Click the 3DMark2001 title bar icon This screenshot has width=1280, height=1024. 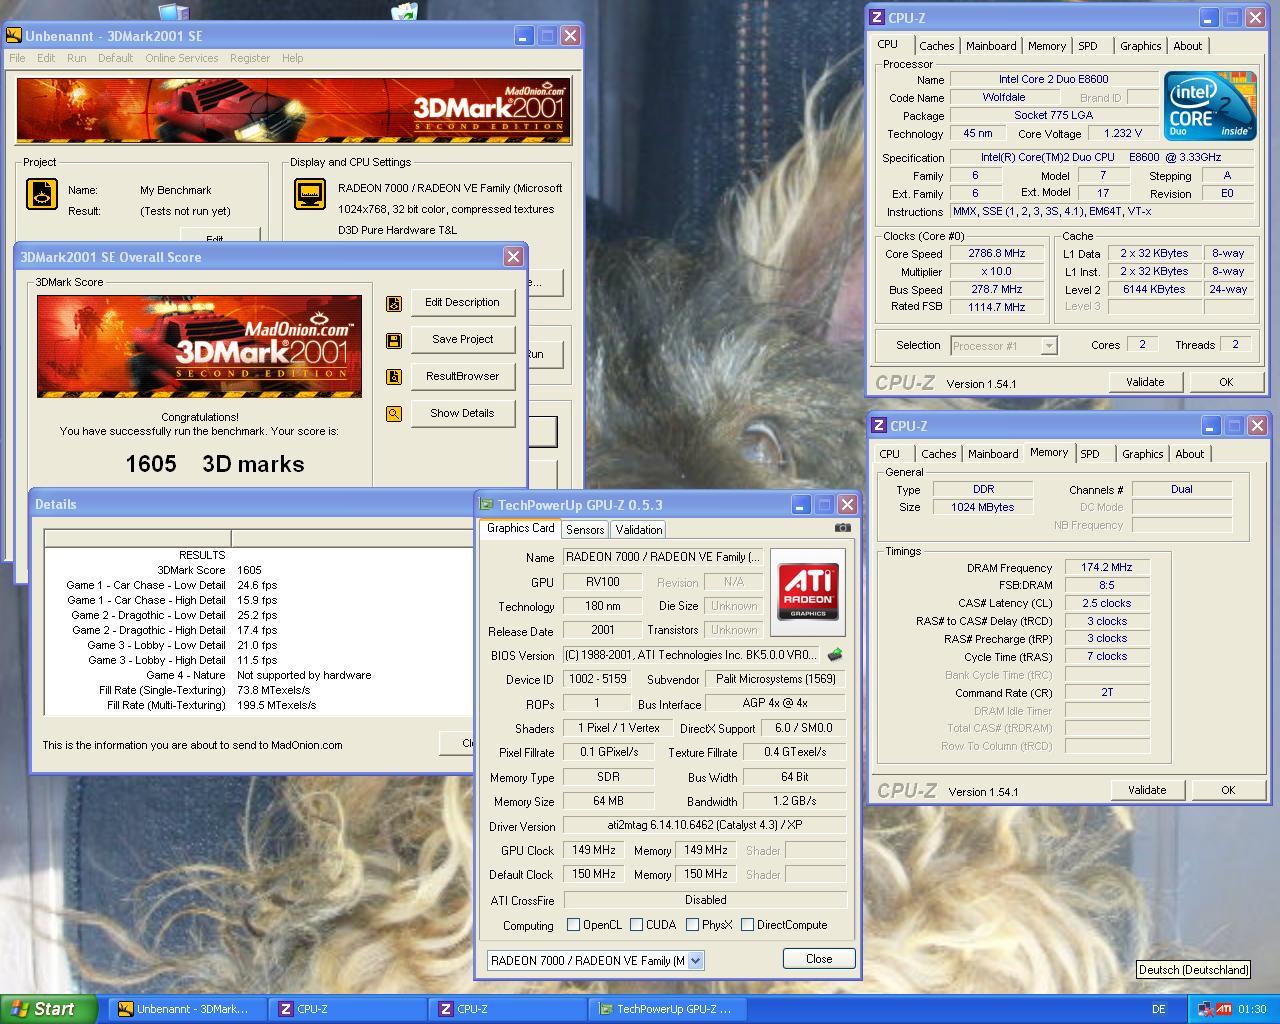point(14,35)
